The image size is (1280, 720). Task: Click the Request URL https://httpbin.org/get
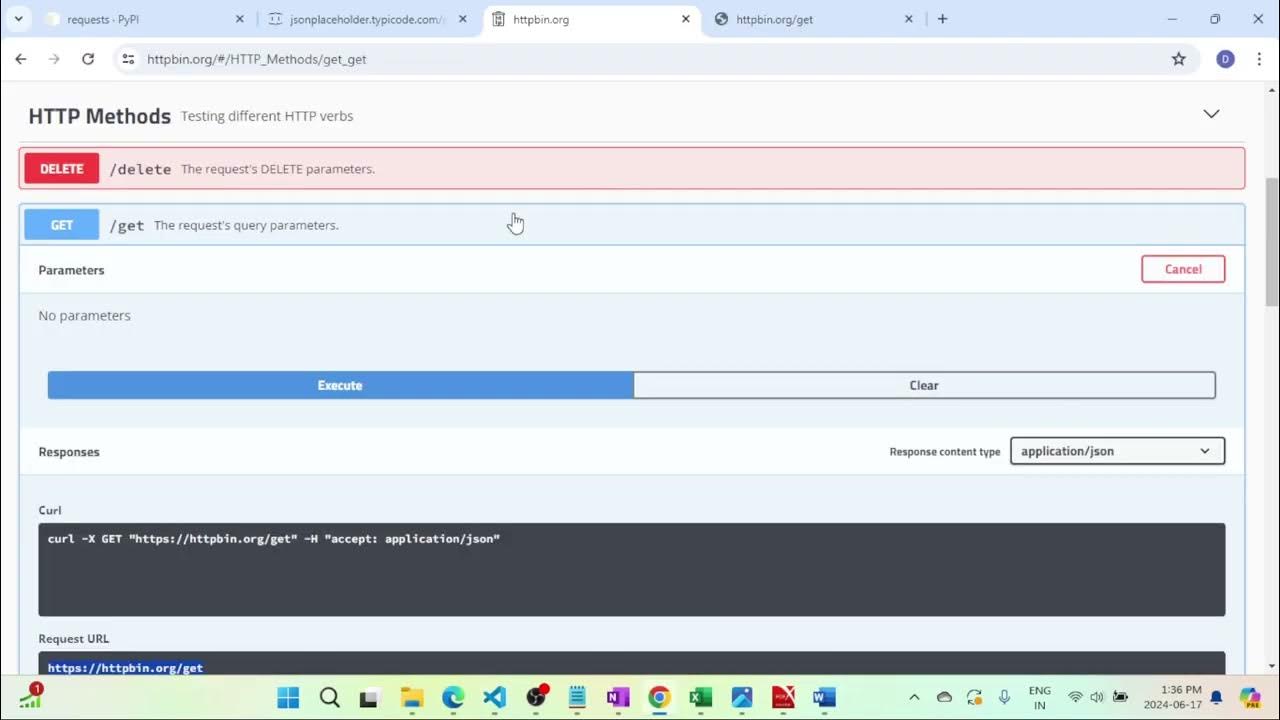[x=125, y=667]
